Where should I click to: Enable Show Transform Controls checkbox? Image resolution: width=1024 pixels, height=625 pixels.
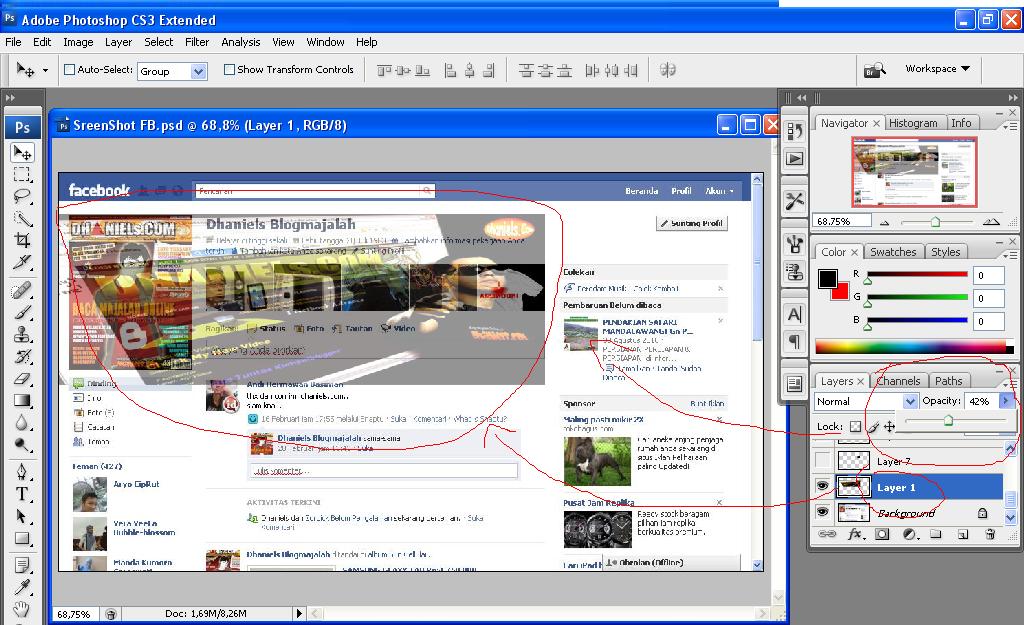pos(229,69)
